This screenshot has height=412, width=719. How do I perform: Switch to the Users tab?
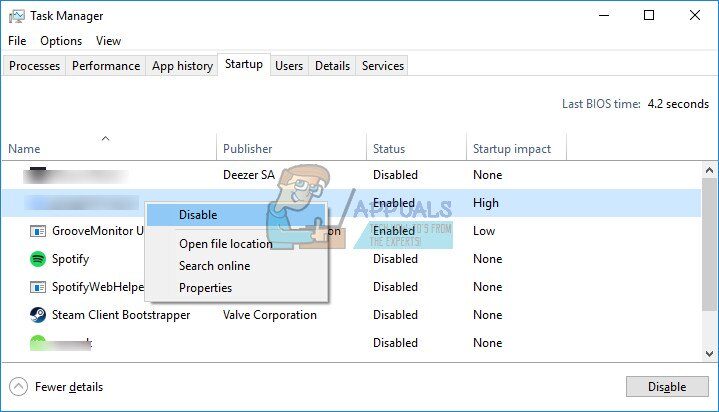pyautogui.click(x=289, y=66)
